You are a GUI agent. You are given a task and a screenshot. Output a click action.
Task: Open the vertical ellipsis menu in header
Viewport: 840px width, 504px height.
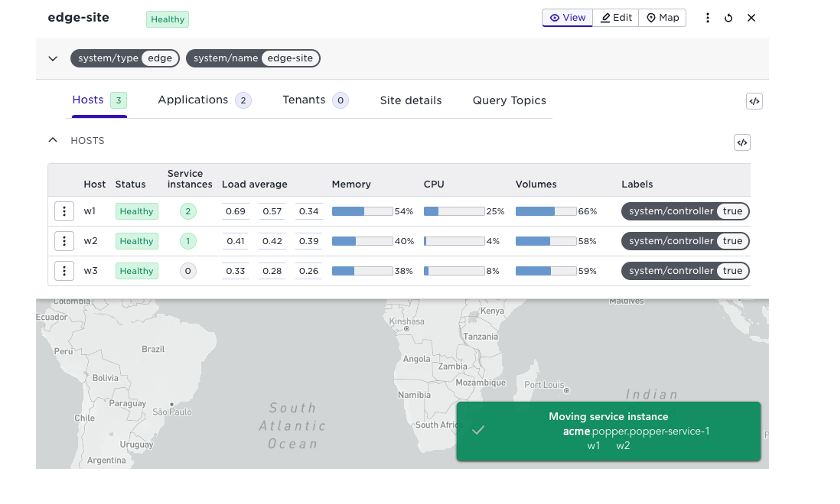[x=708, y=18]
